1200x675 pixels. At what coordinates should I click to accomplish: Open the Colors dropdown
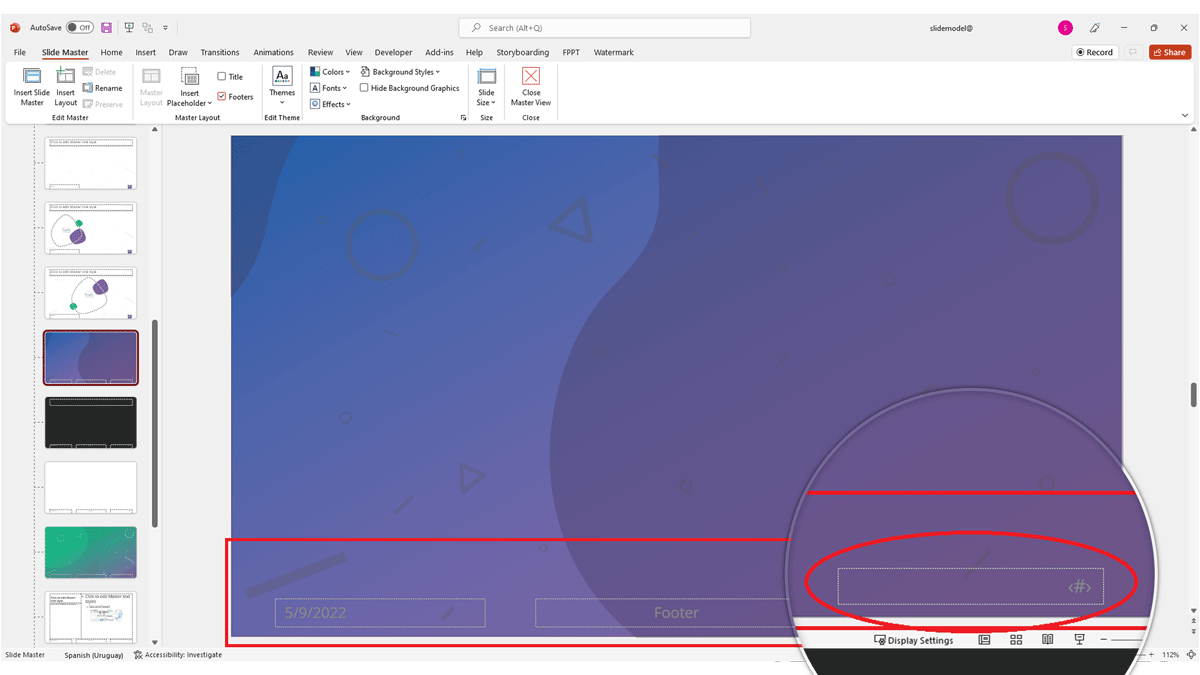click(x=330, y=70)
